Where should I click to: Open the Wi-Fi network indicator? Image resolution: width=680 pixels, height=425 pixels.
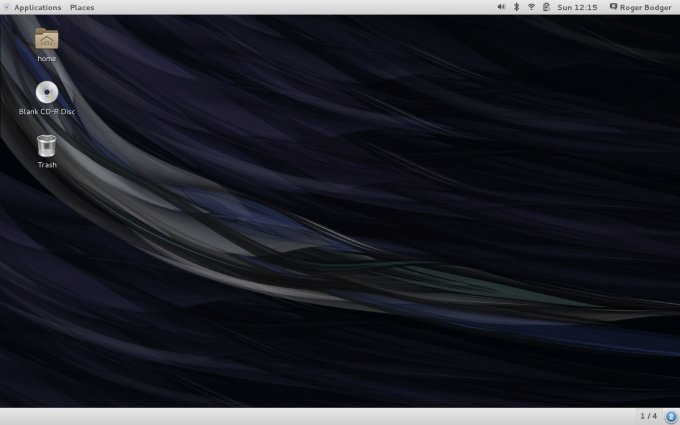pyautogui.click(x=531, y=7)
